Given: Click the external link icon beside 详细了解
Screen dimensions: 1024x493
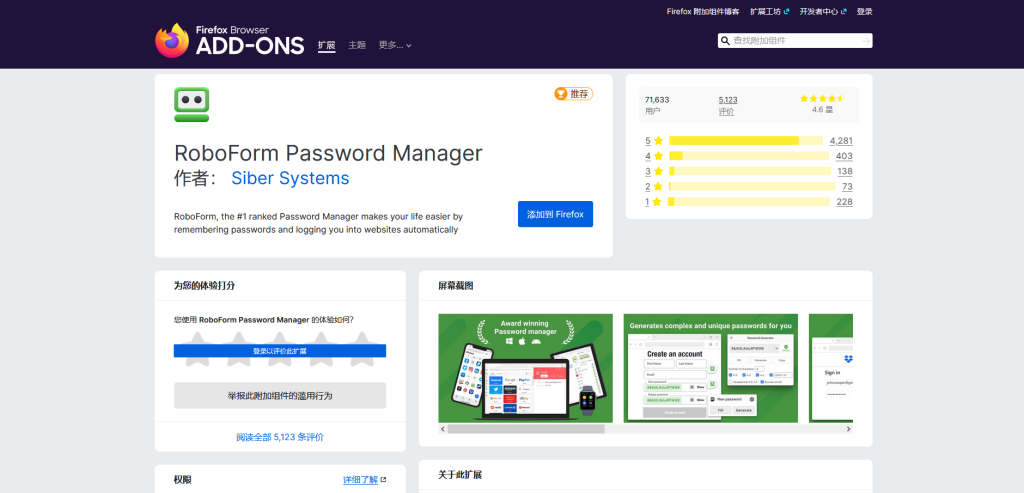Looking at the screenshot, I should coord(383,480).
